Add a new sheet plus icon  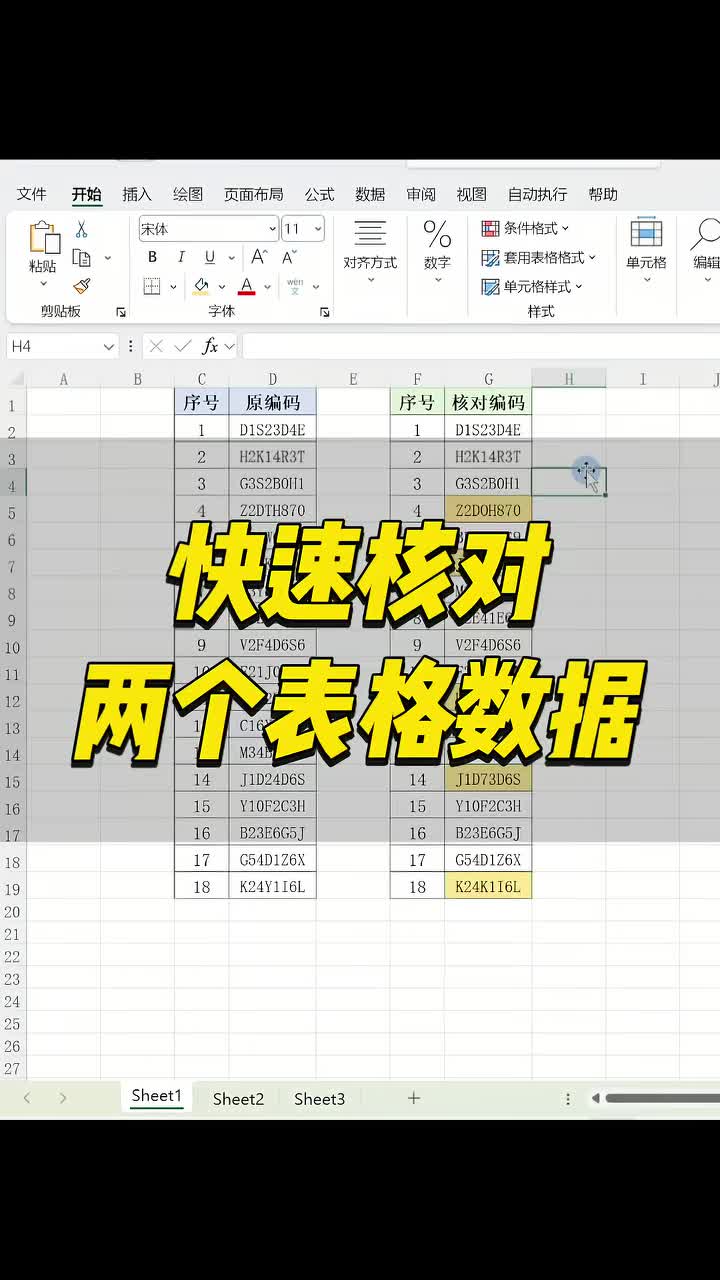click(413, 1098)
